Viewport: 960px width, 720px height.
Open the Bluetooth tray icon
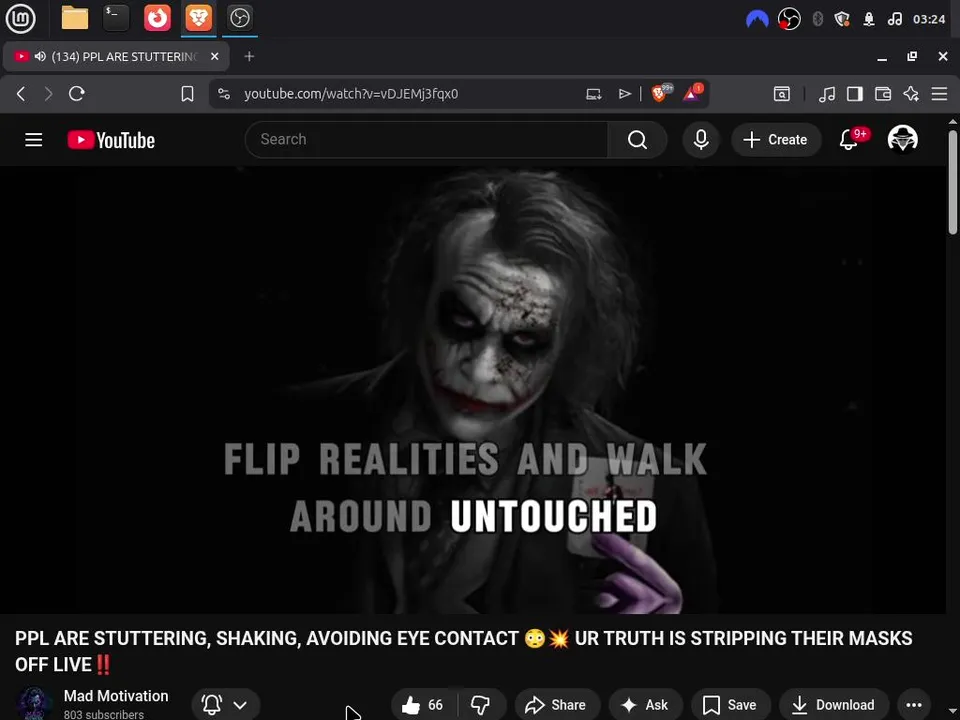[817, 19]
